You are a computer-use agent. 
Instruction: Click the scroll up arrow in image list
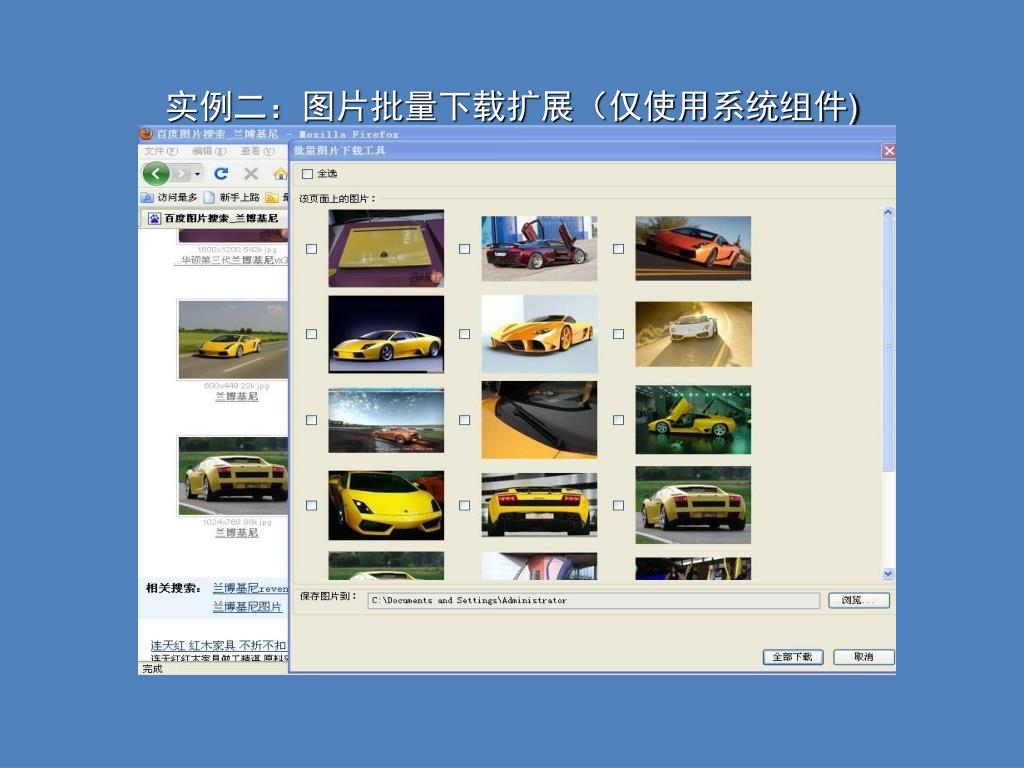(888, 212)
